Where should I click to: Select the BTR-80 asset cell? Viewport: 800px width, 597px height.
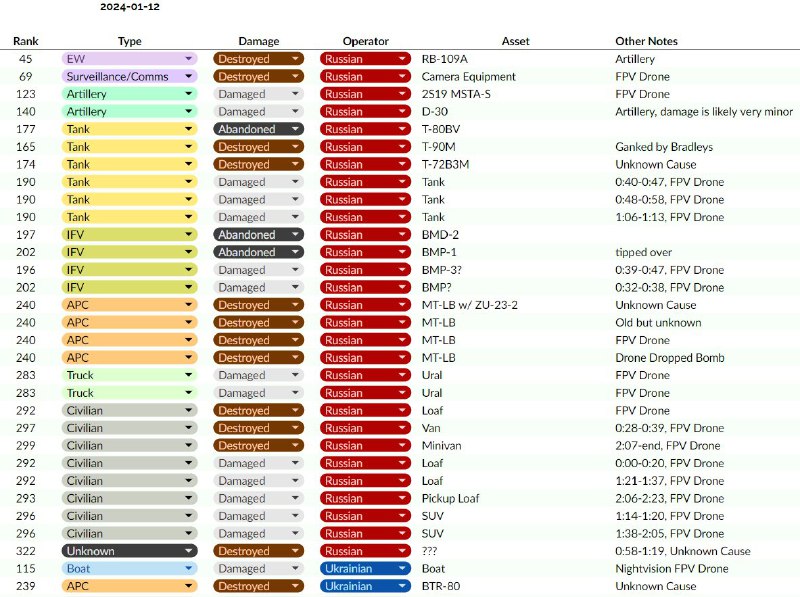tap(440, 586)
